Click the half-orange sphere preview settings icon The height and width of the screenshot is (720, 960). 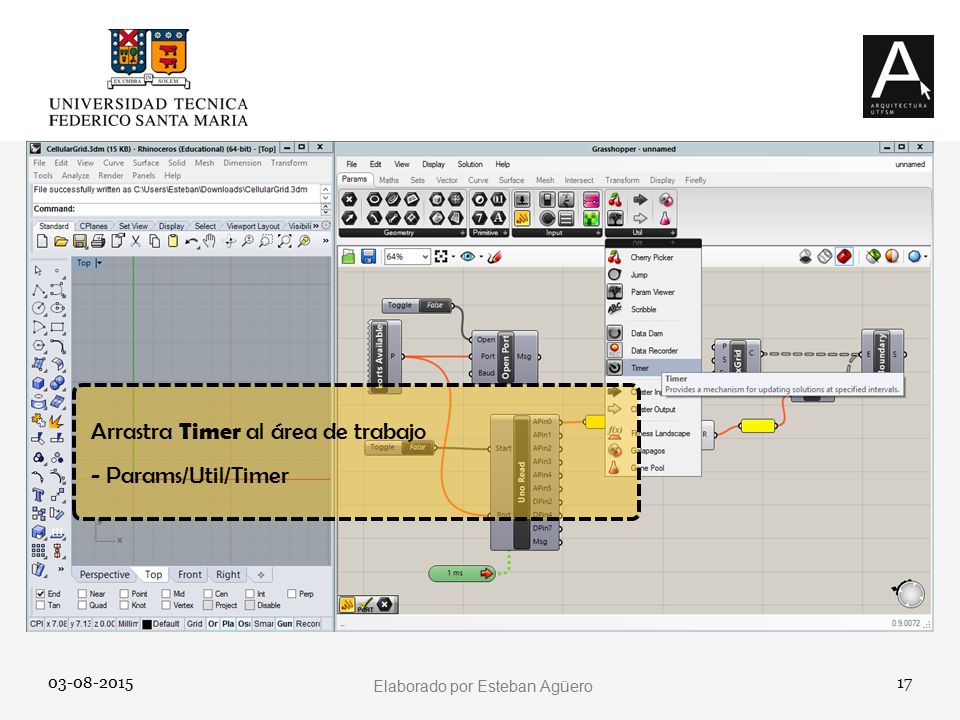(x=892, y=257)
